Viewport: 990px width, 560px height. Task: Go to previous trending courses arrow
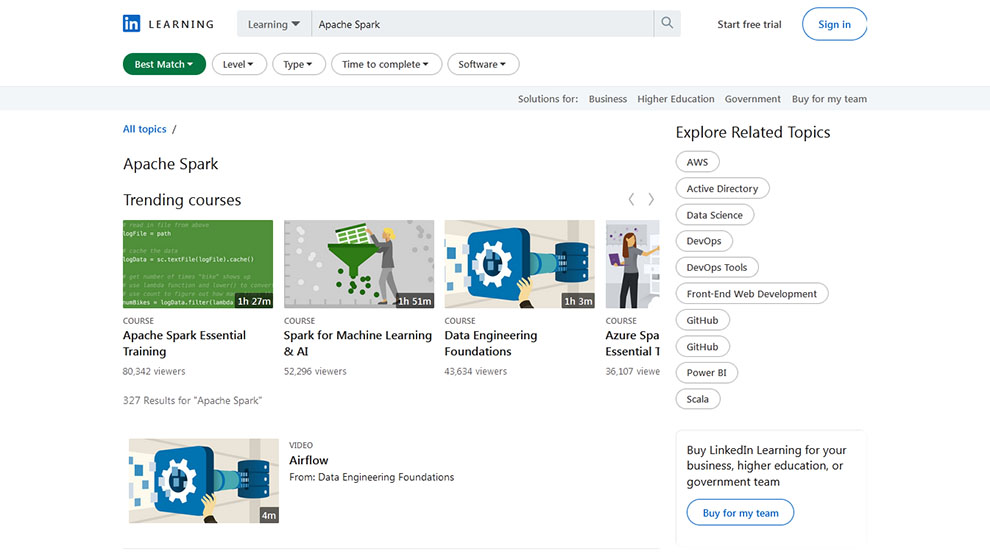631,200
